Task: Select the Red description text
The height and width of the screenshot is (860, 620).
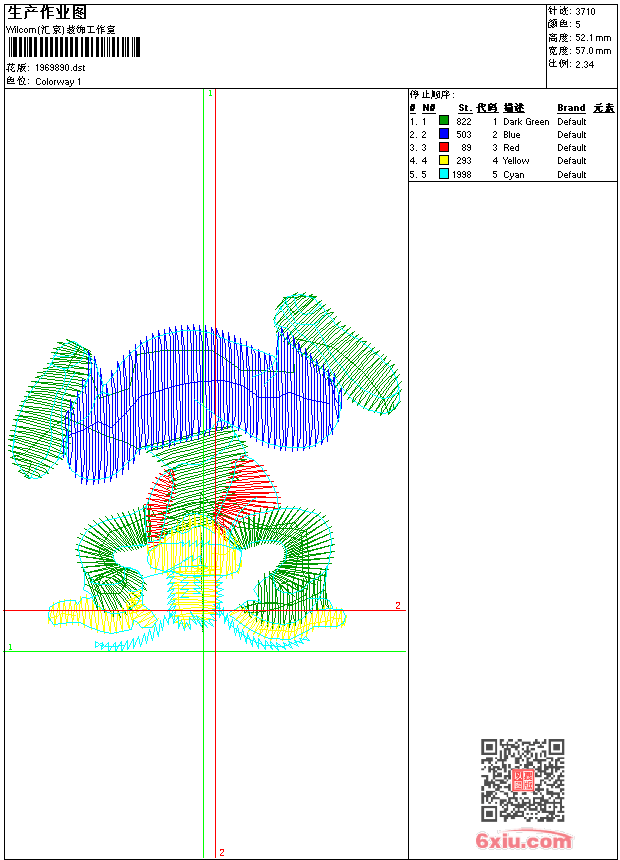Action: point(511,148)
